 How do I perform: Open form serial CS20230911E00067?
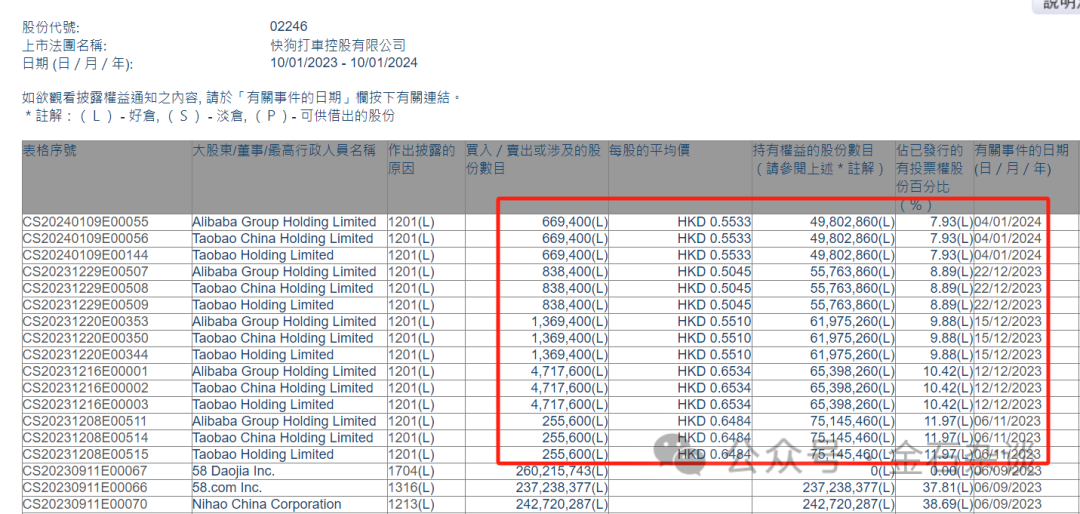(x=86, y=471)
